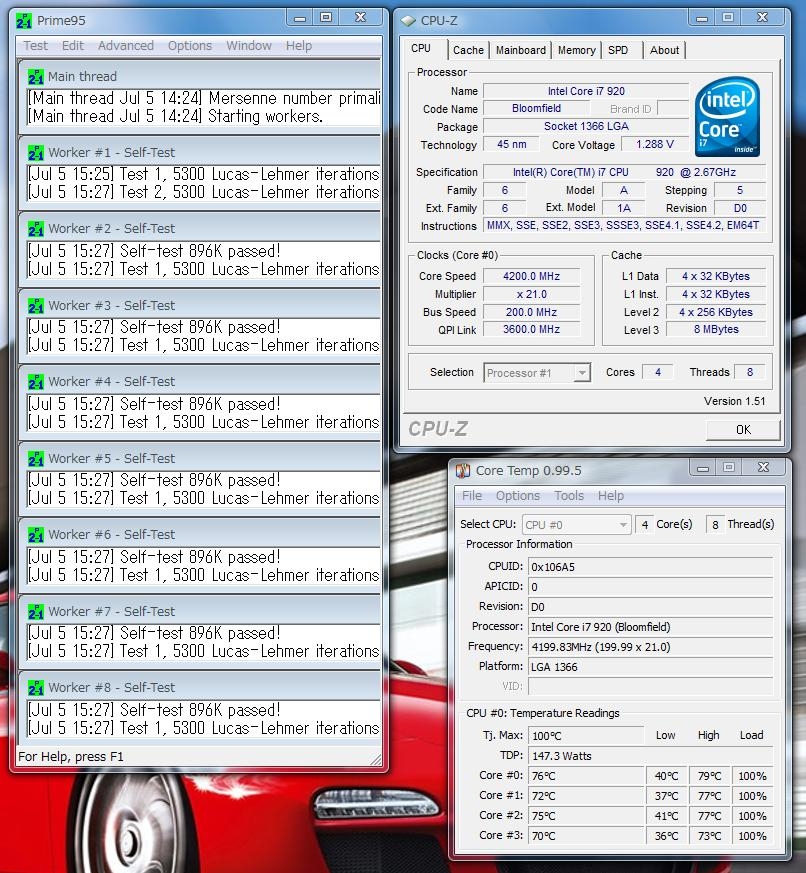Click the Socket 1366 LGA package field

tap(586, 126)
